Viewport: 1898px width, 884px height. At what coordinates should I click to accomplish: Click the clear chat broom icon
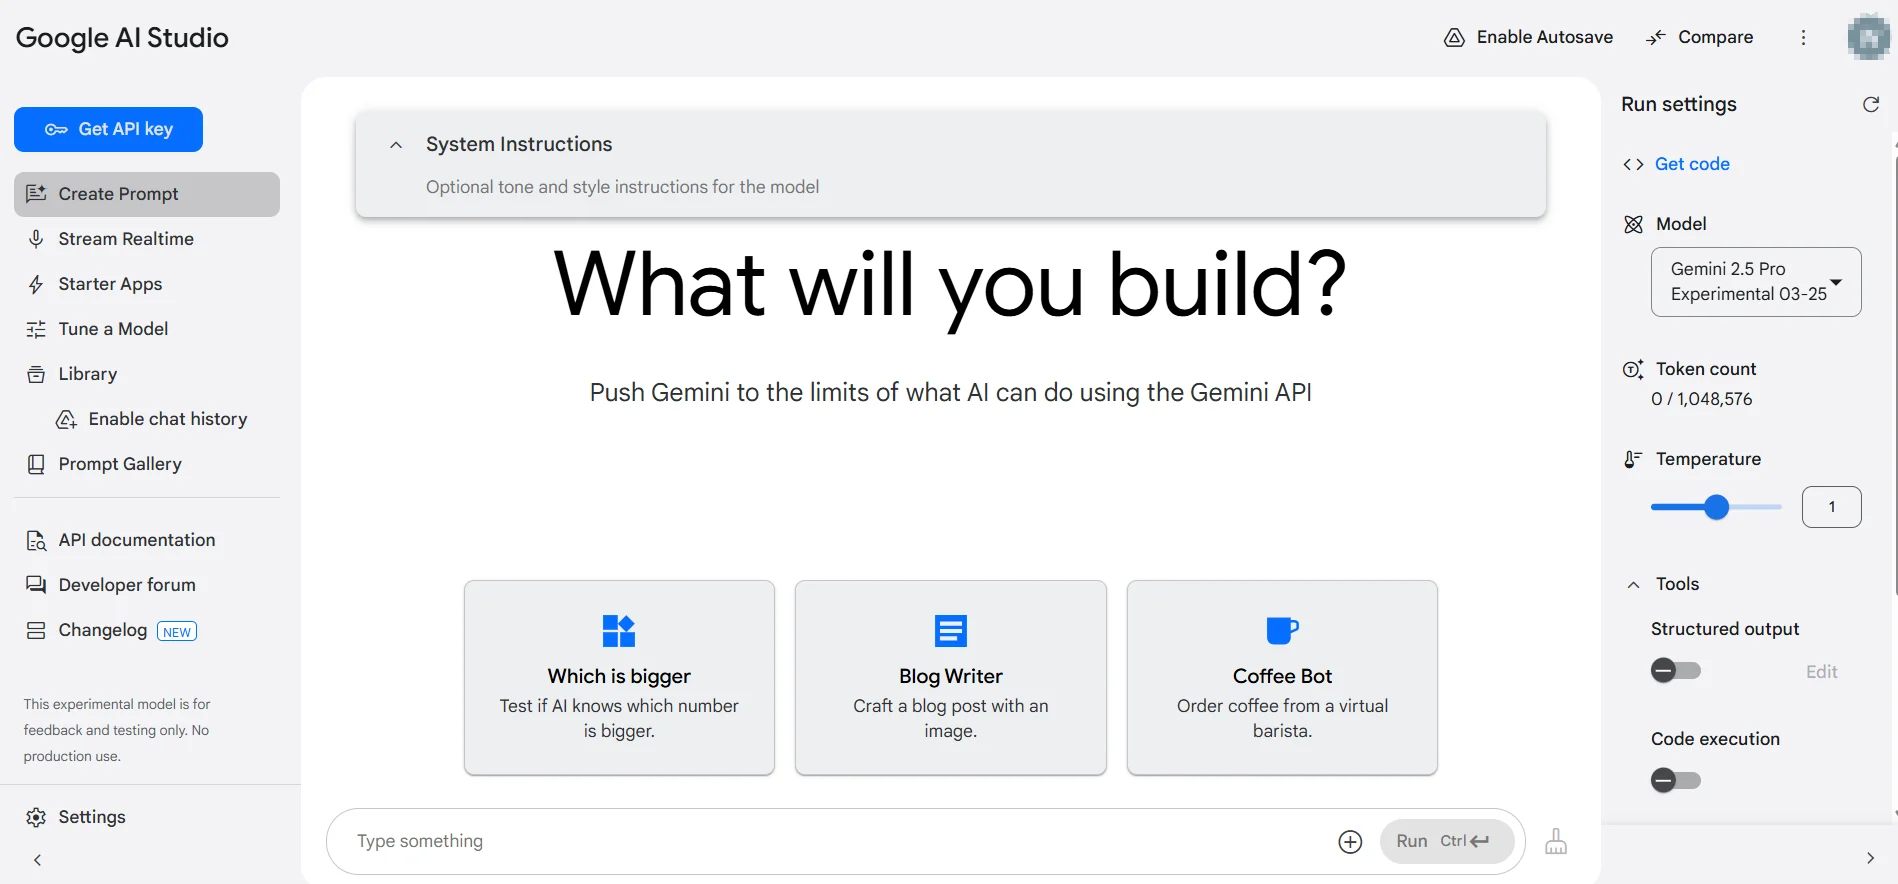coord(1555,842)
